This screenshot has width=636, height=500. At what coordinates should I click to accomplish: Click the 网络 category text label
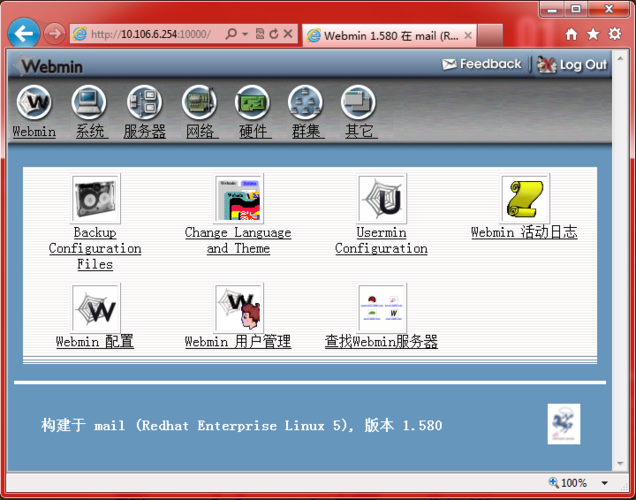point(202,131)
